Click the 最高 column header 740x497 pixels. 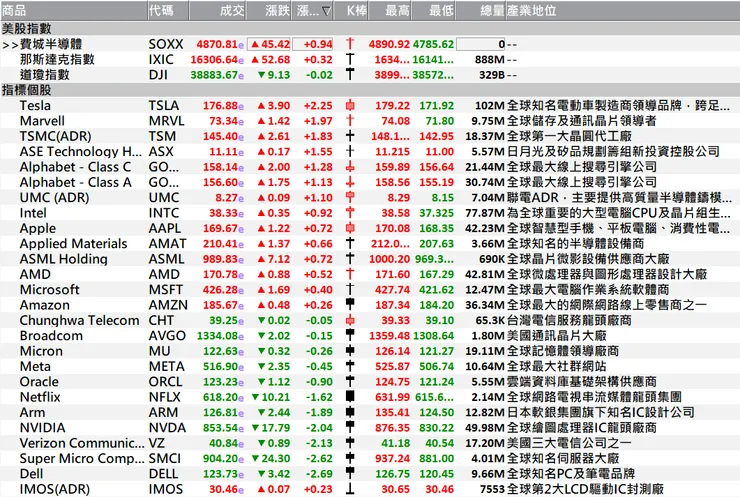pyautogui.click(x=390, y=10)
